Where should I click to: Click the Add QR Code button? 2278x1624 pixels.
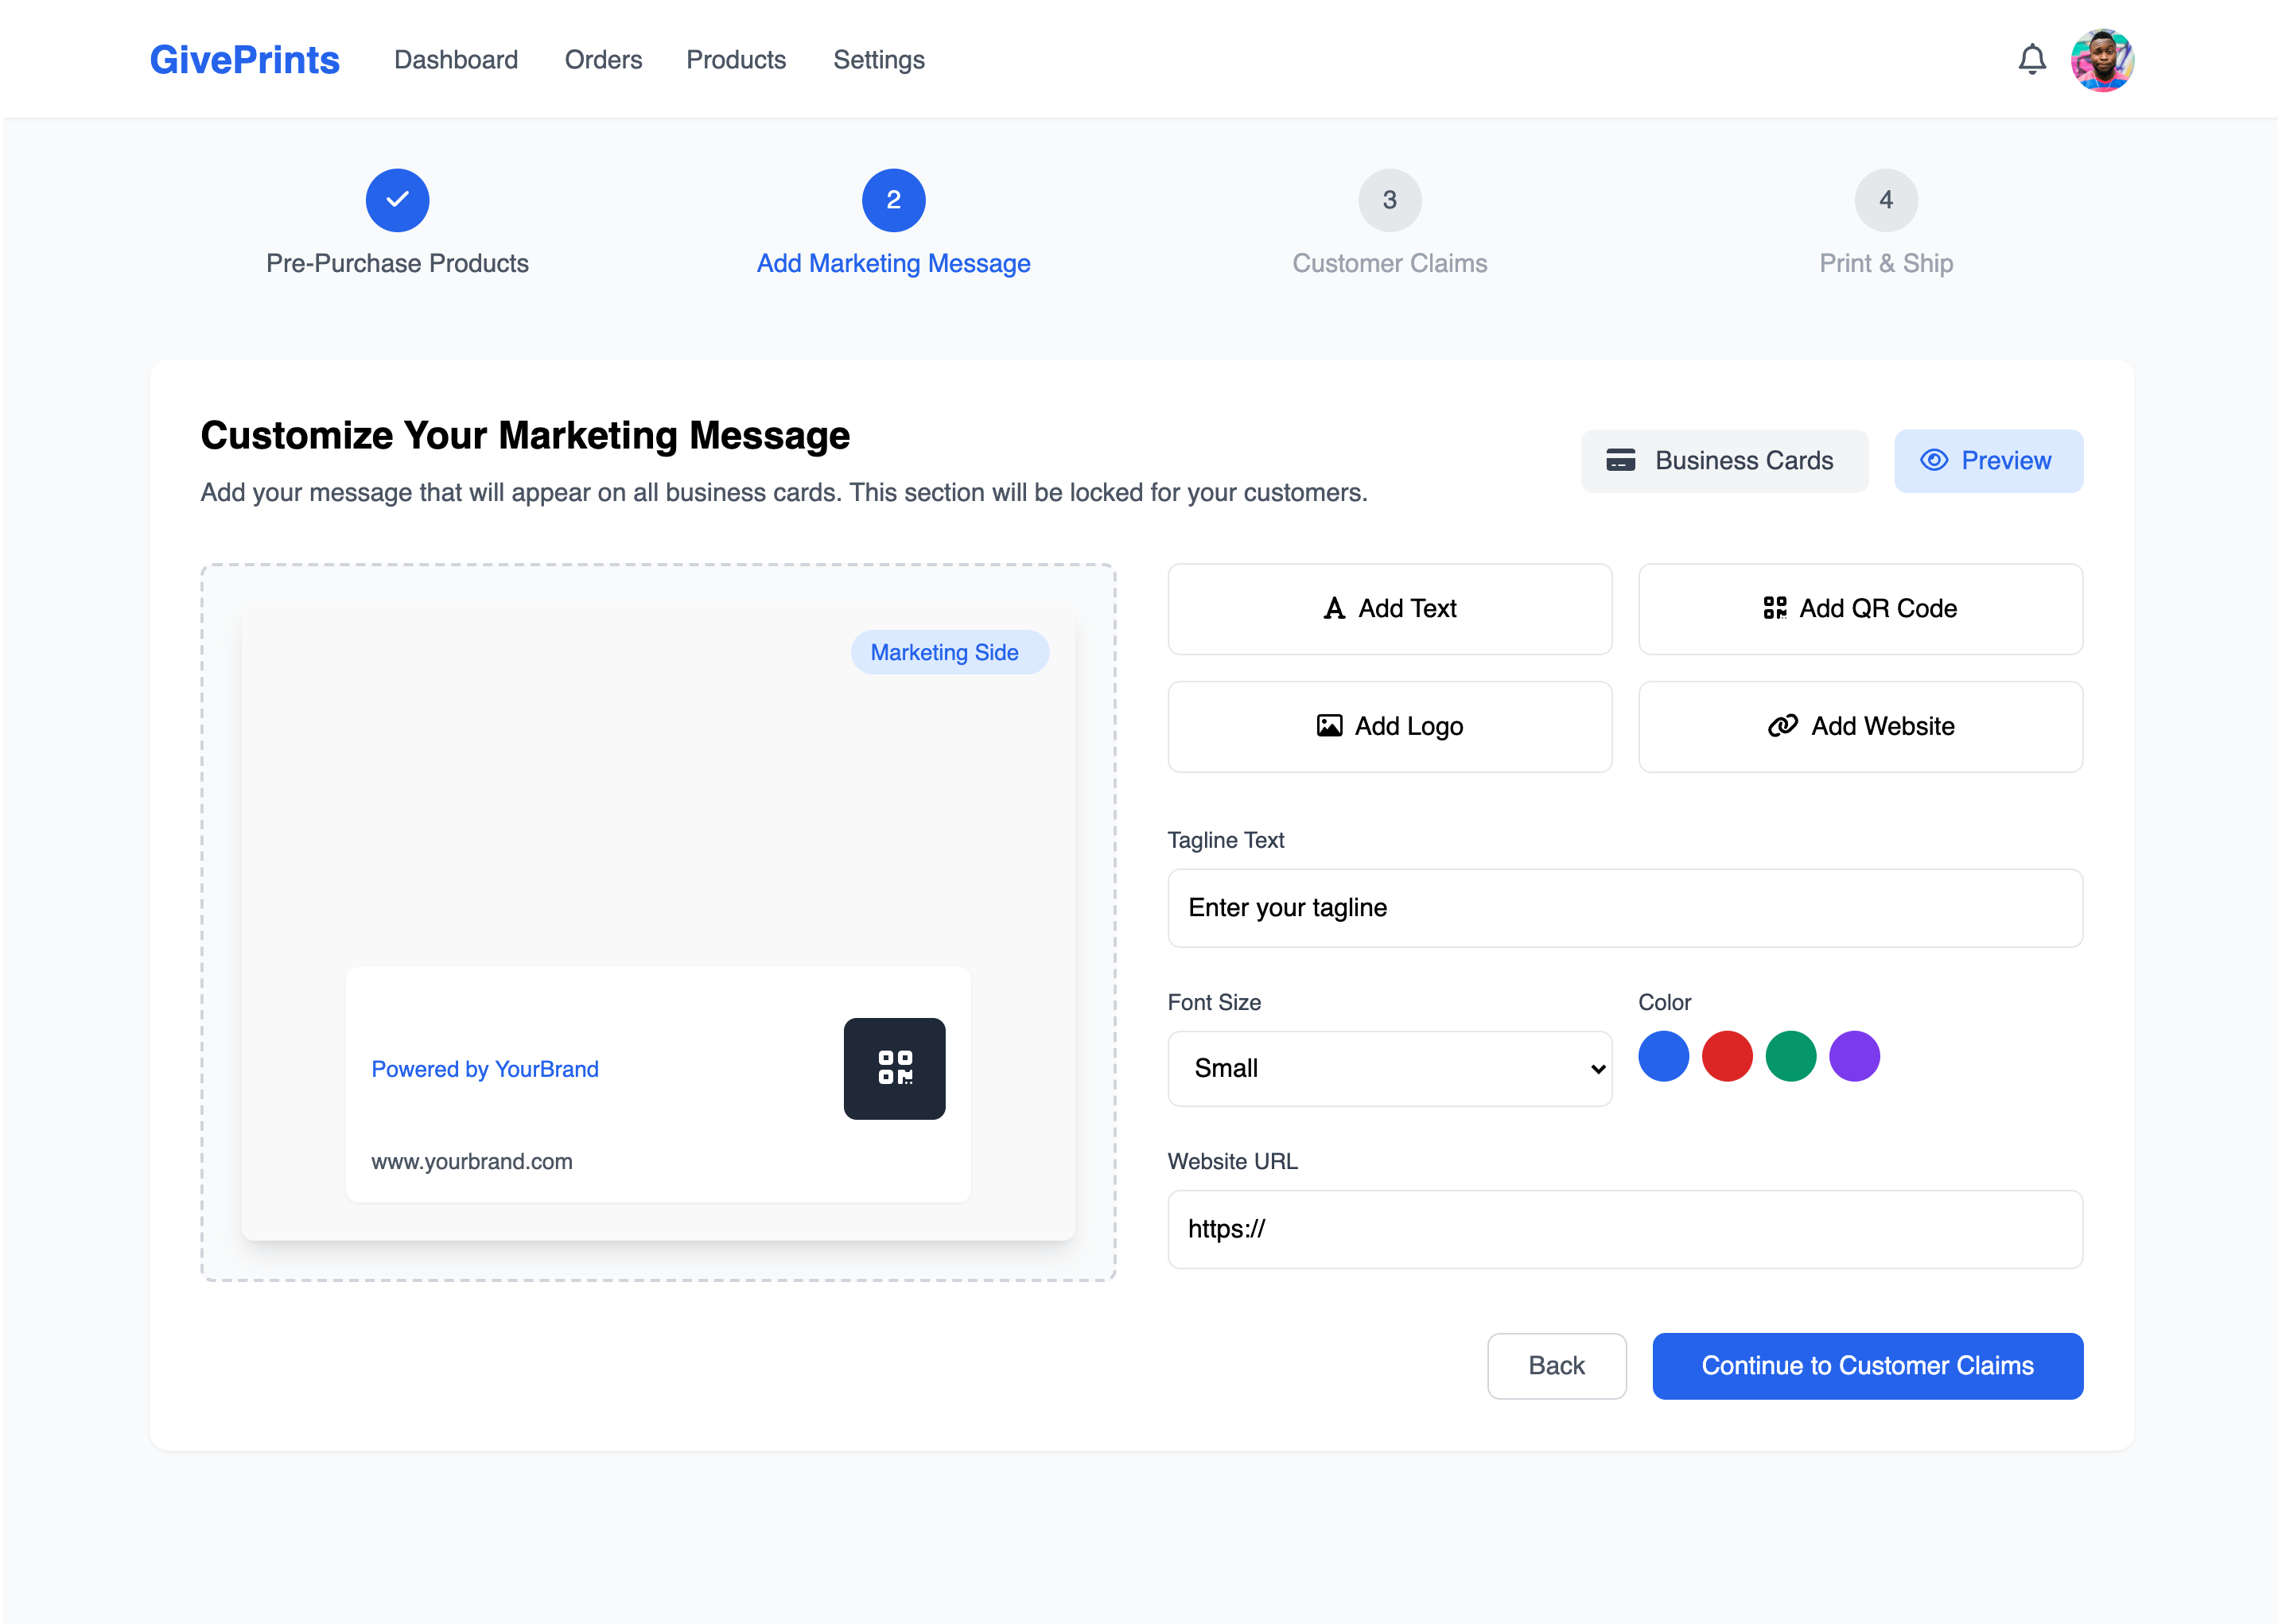[1860, 609]
